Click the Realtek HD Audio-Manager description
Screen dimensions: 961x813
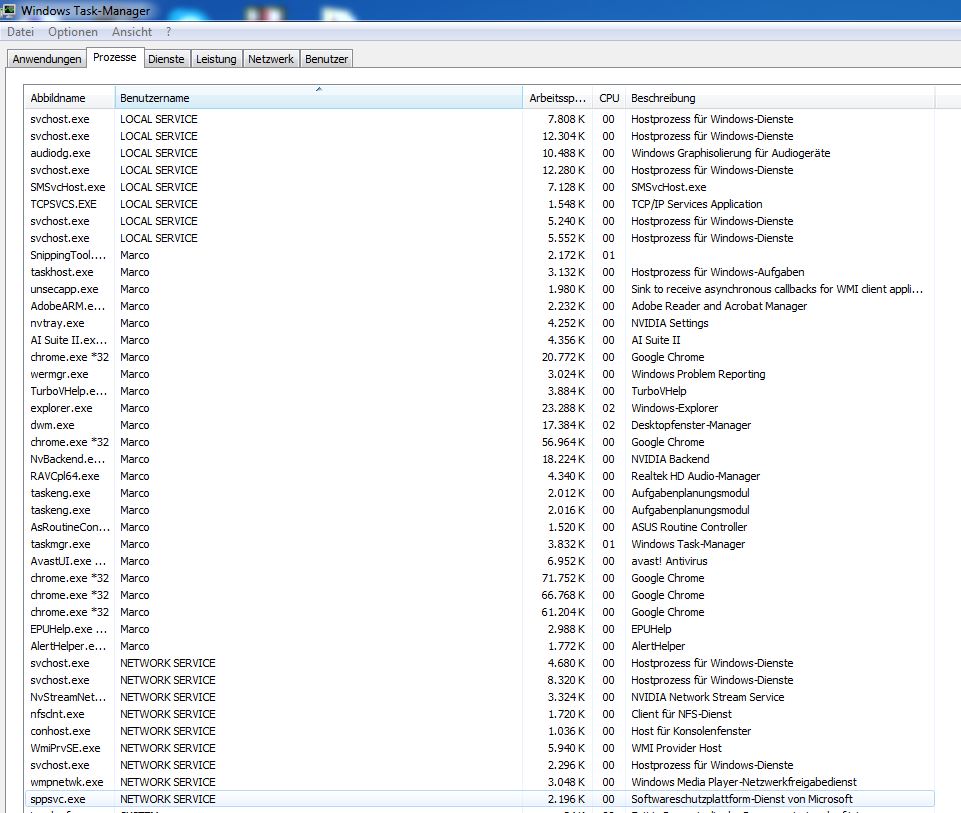point(696,476)
